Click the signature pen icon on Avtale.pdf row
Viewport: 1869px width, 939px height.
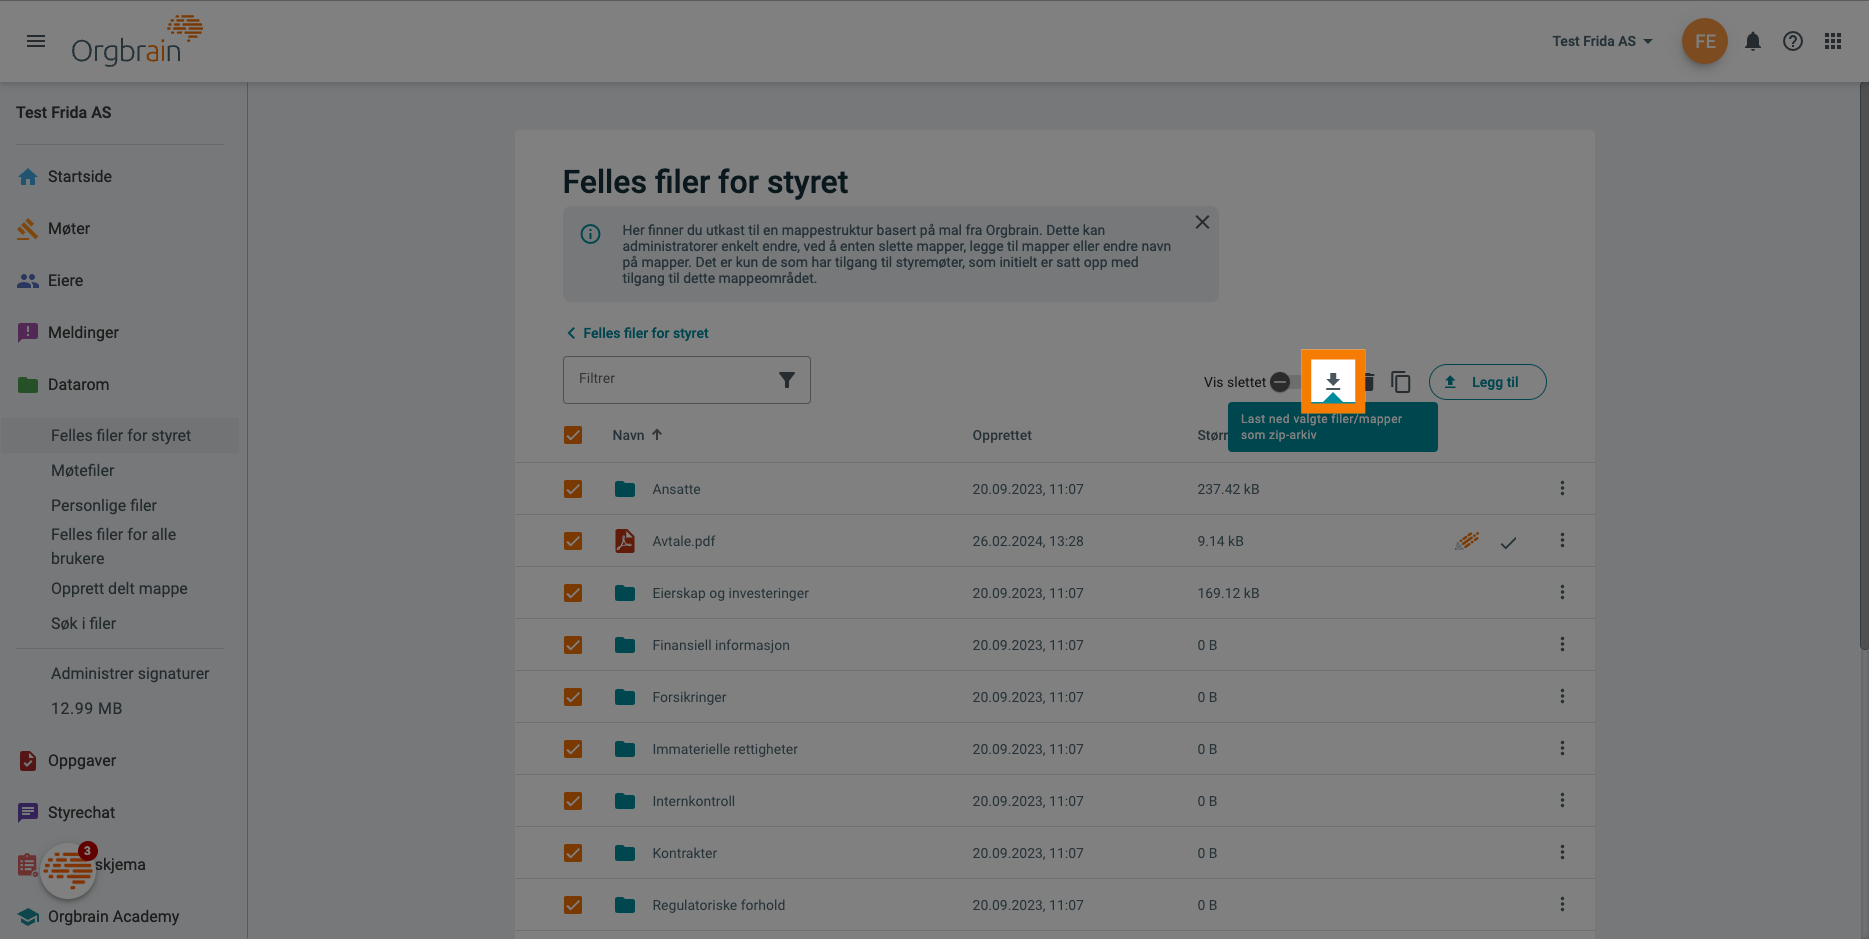(1466, 540)
